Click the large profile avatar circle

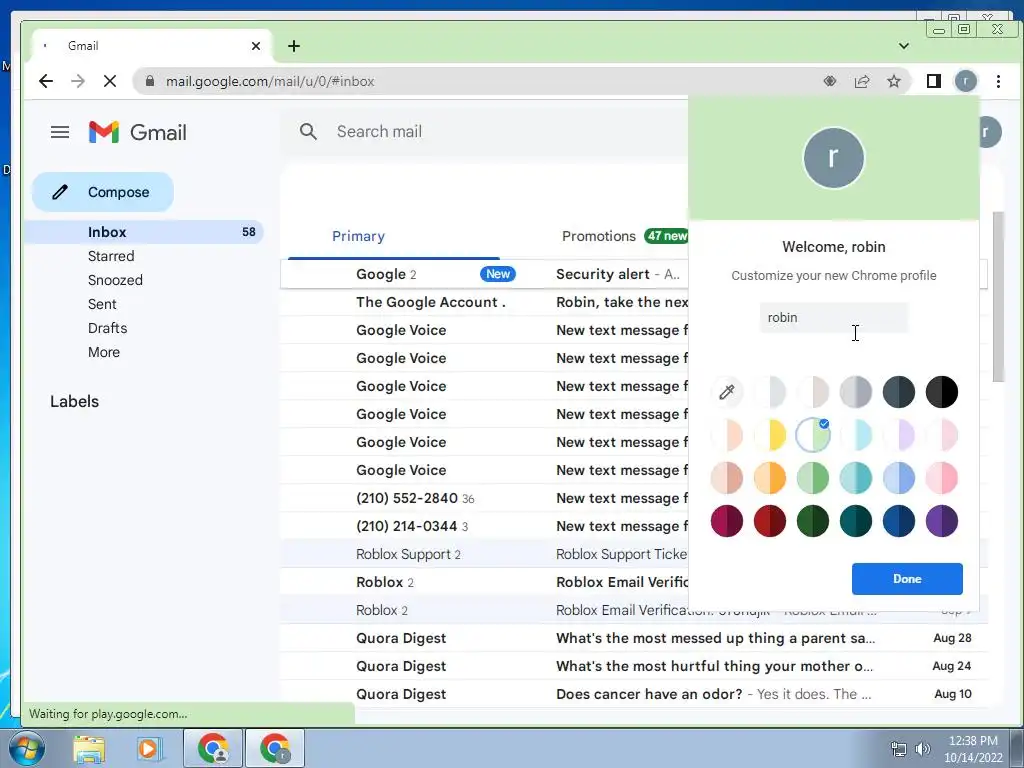pos(834,158)
